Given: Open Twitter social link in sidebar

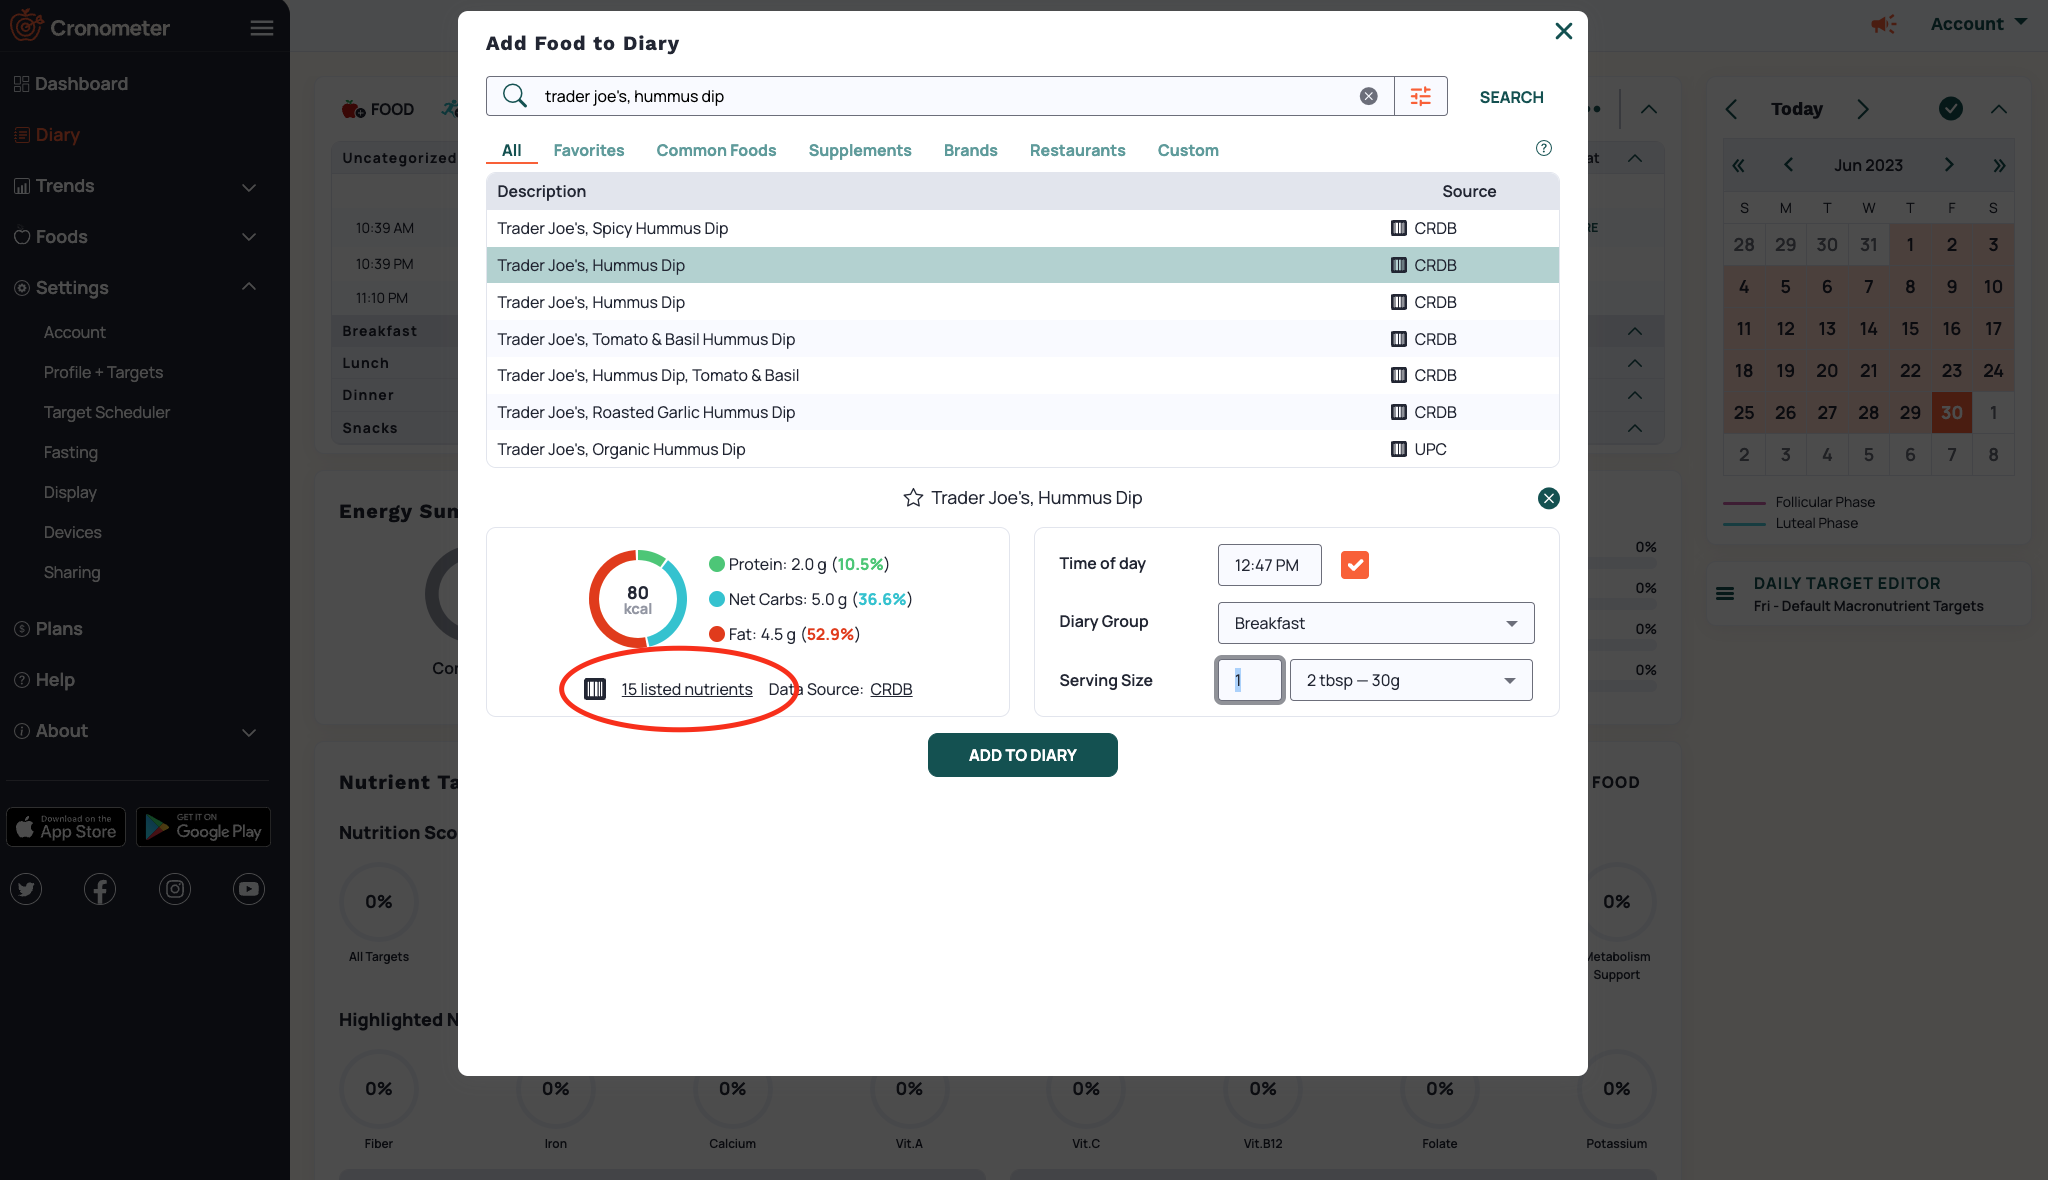Looking at the screenshot, I should click(x=26, y=889).
